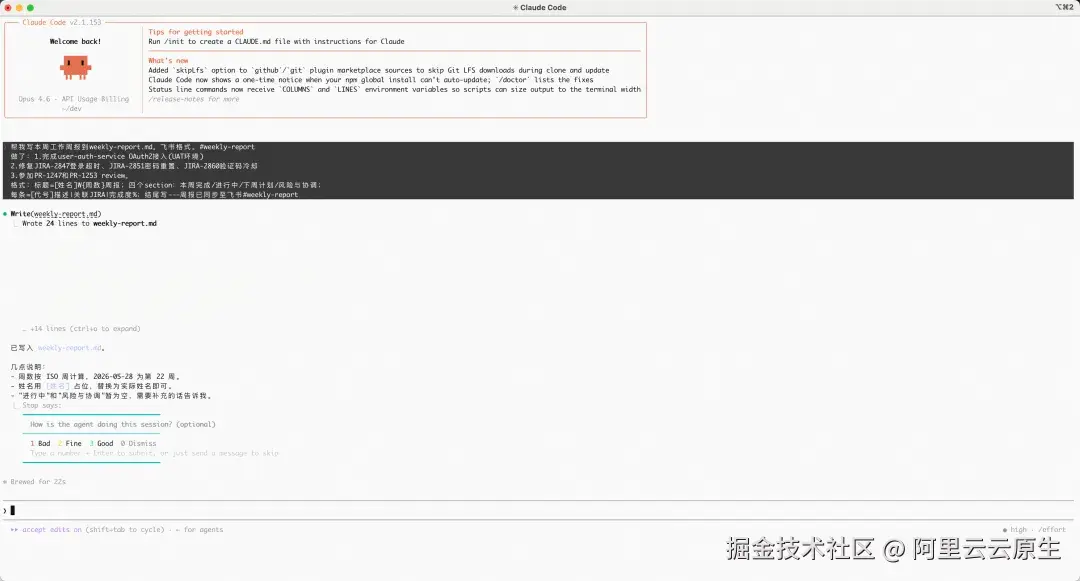Select the '1 Bad' rating option
Viewport: 1080px width, 581px height.
pos(40,443)
